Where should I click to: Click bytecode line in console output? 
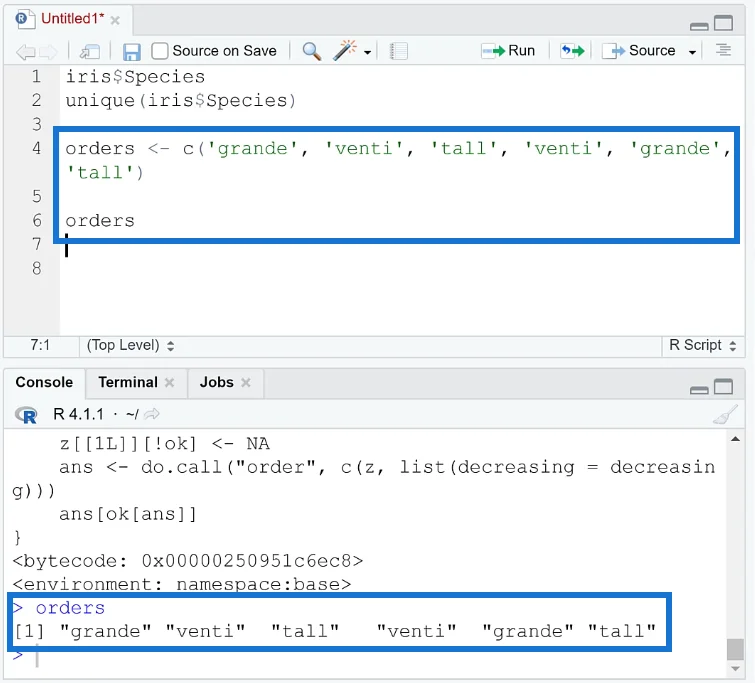[x=188, y=561]
